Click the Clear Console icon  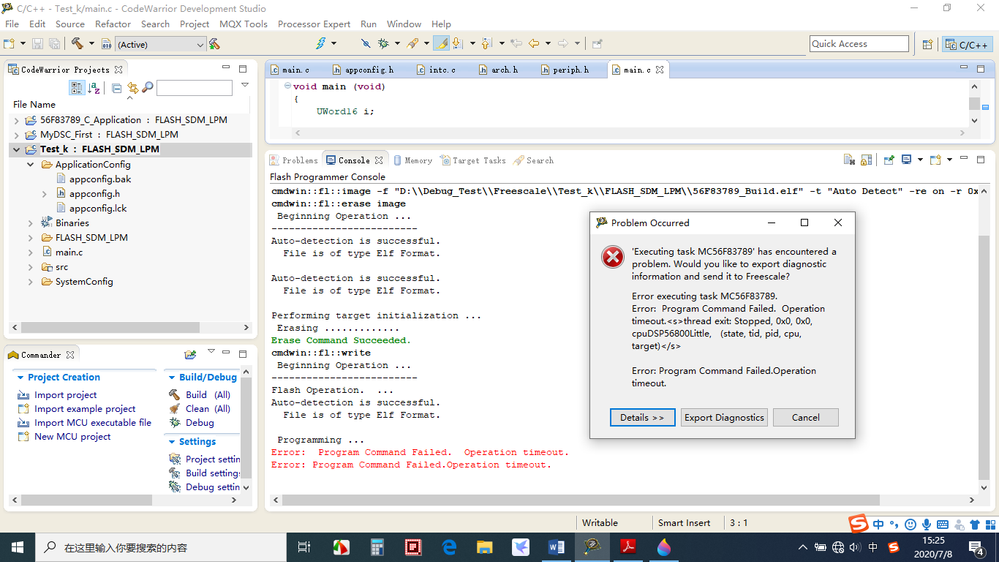[849, 160]
